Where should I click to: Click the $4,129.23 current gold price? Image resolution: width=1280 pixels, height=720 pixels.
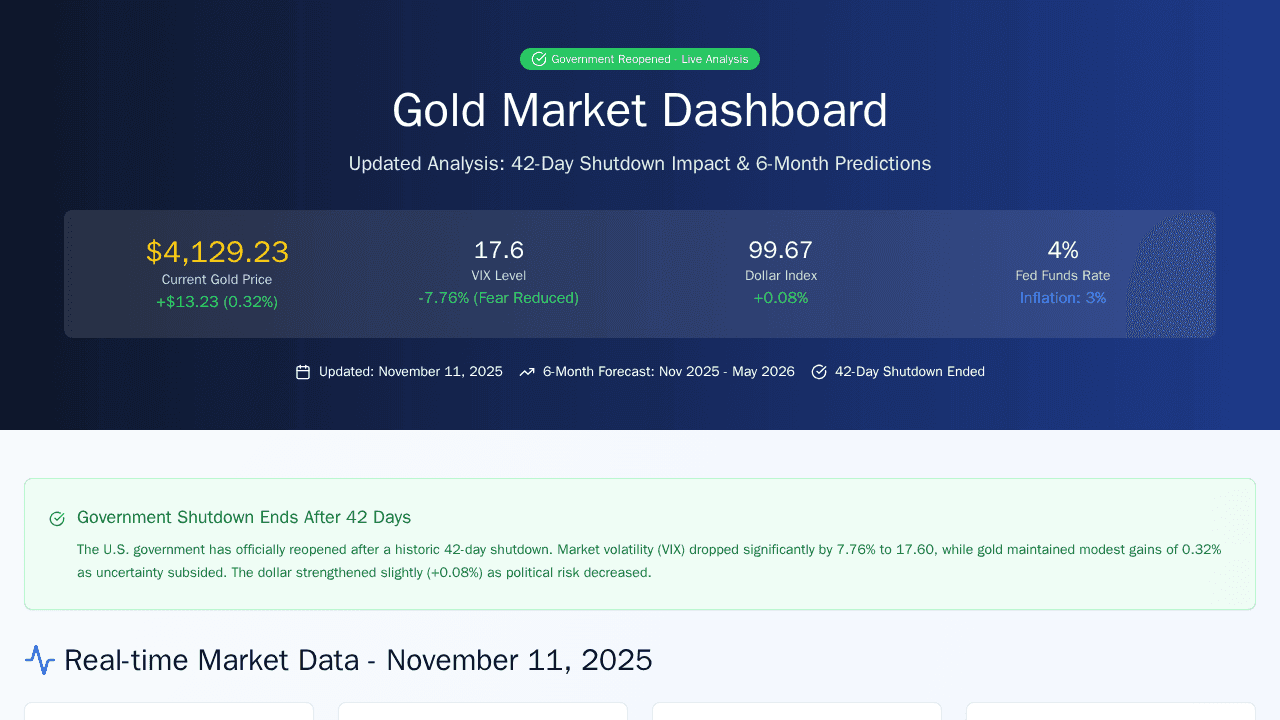217,251
